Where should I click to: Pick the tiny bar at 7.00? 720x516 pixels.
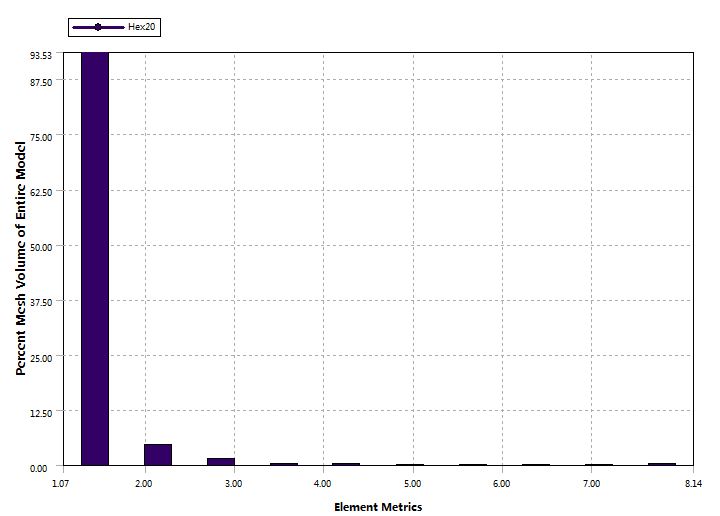(599, 465)
